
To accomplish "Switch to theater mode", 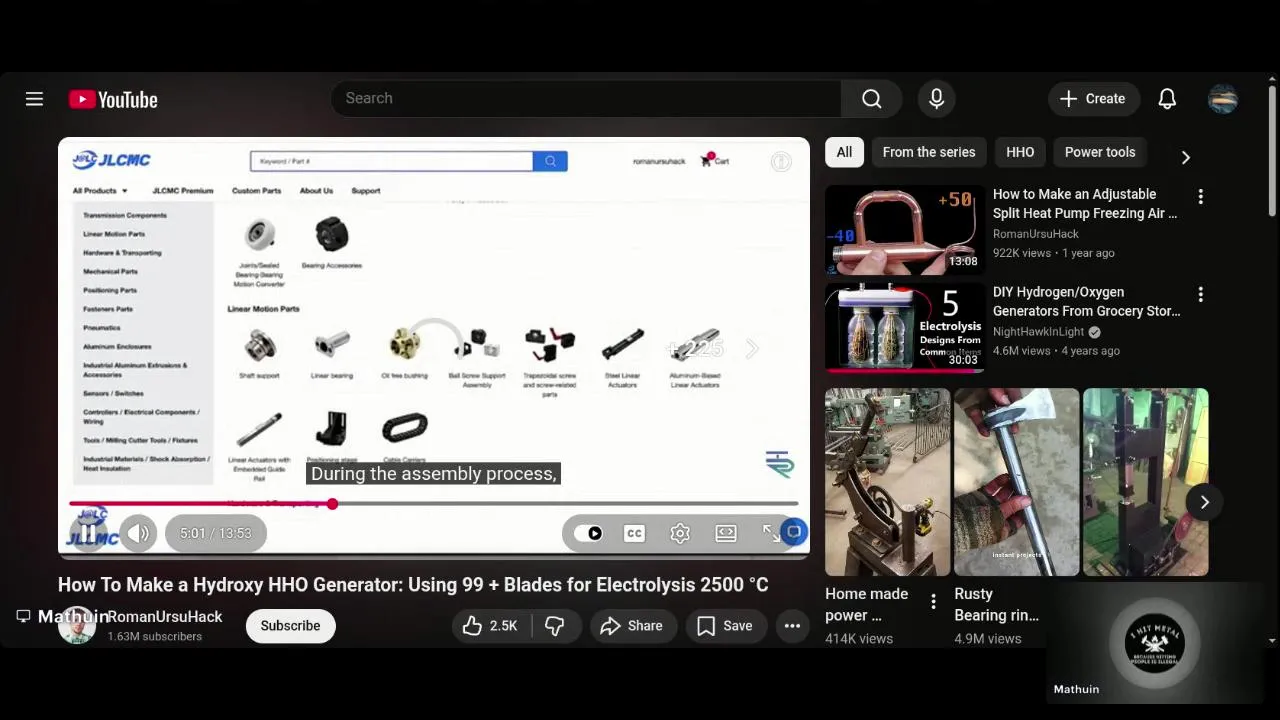I will (726, 533).
